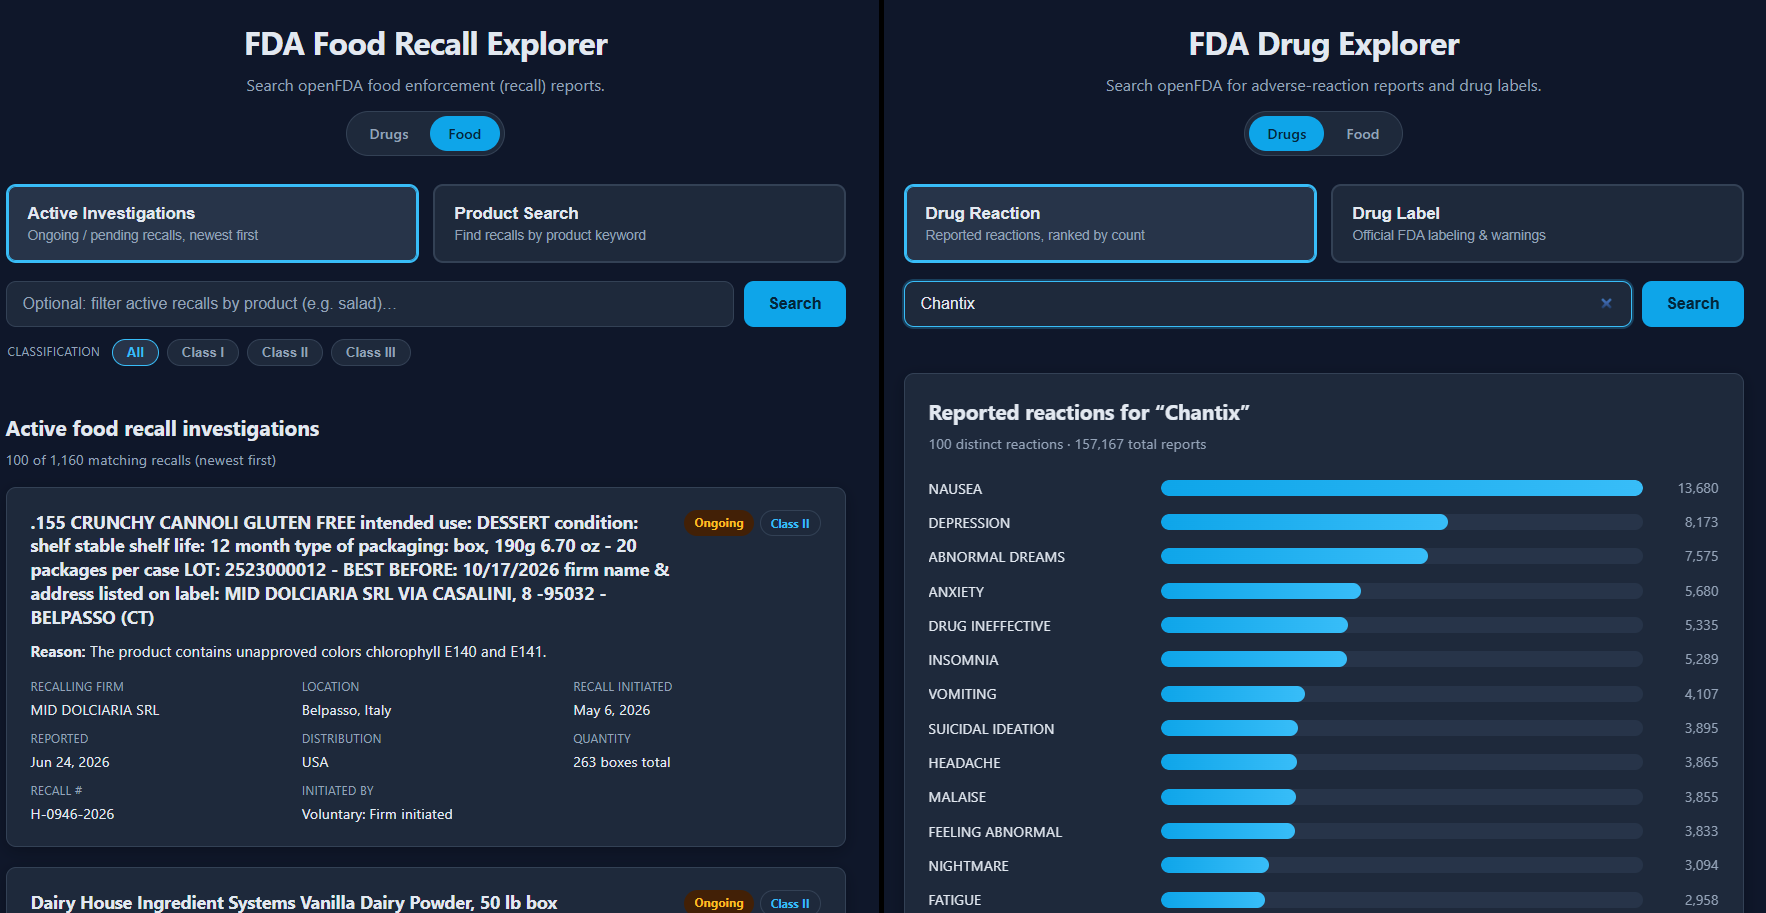Click Class II badge on Crunchy Cannoli recall
The width and height of the screenshot is (1766, 913).
click(790, 523)
